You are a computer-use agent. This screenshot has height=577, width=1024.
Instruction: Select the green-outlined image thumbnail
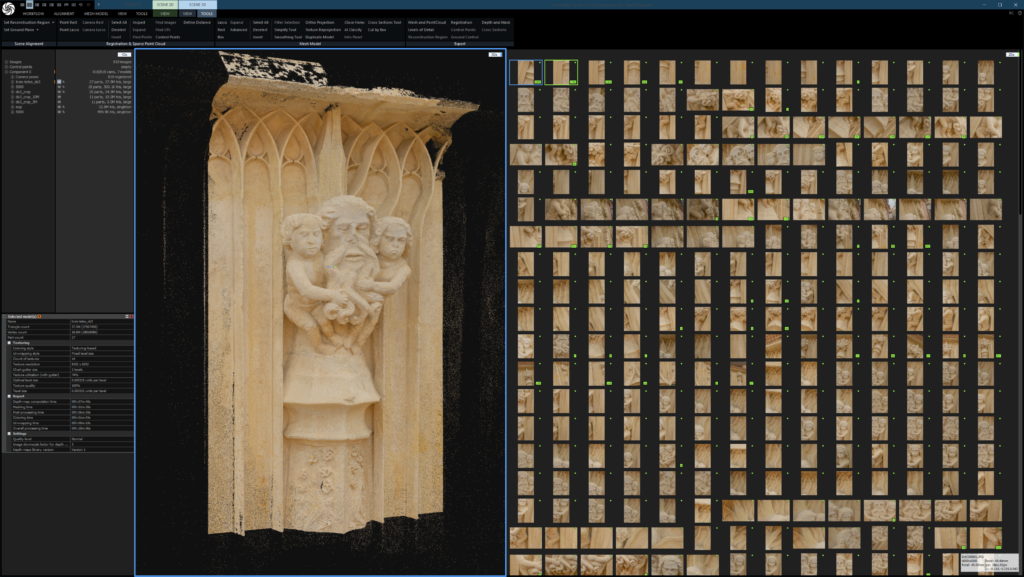561,72
